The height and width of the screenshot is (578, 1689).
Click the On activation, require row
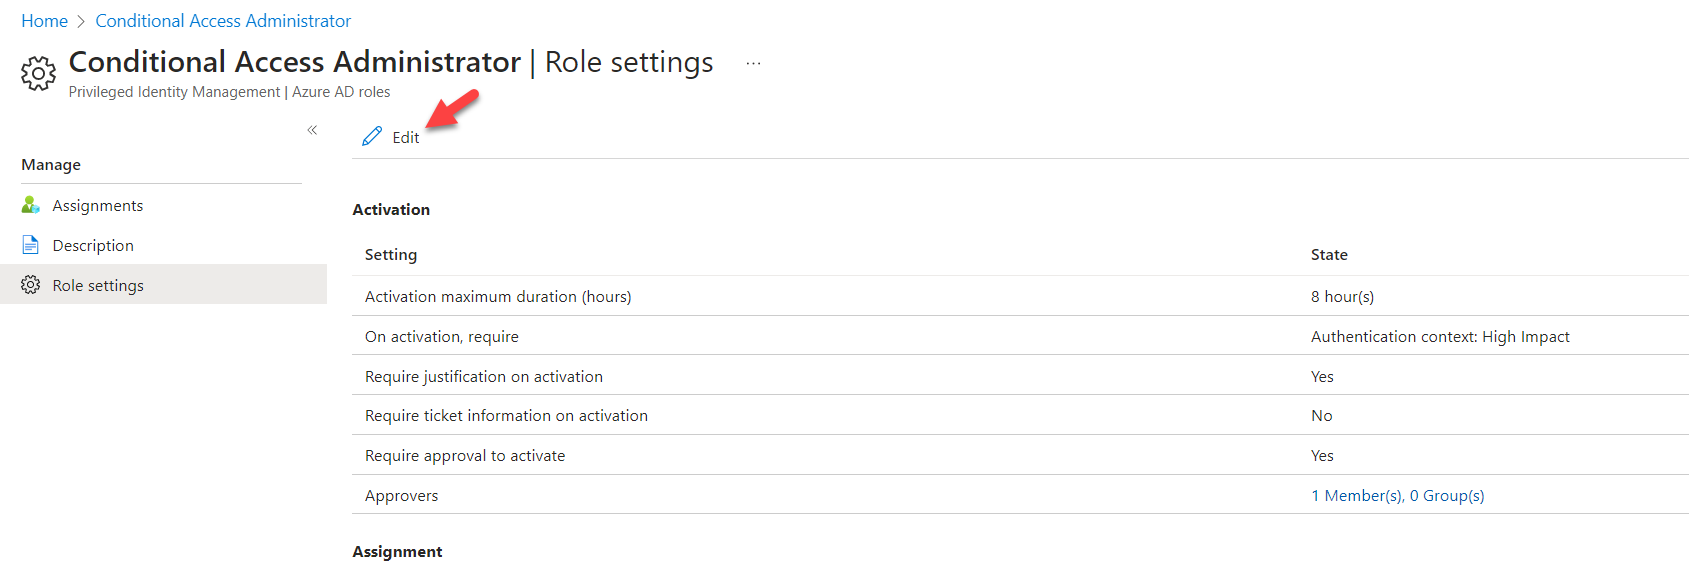(1020, 336)
